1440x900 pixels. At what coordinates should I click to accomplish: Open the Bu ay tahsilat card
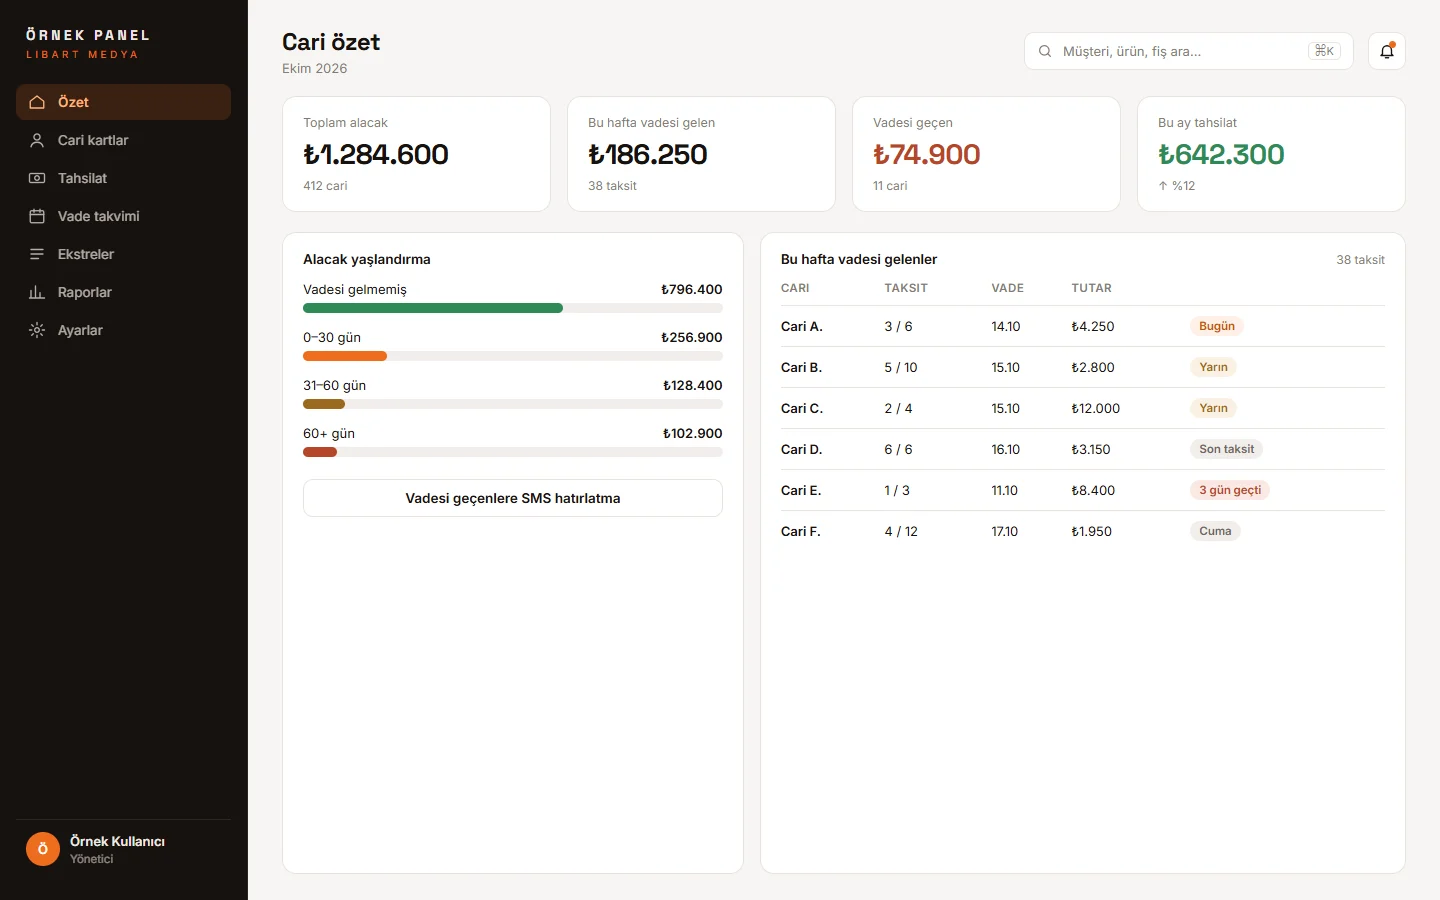click(1271, 154)
